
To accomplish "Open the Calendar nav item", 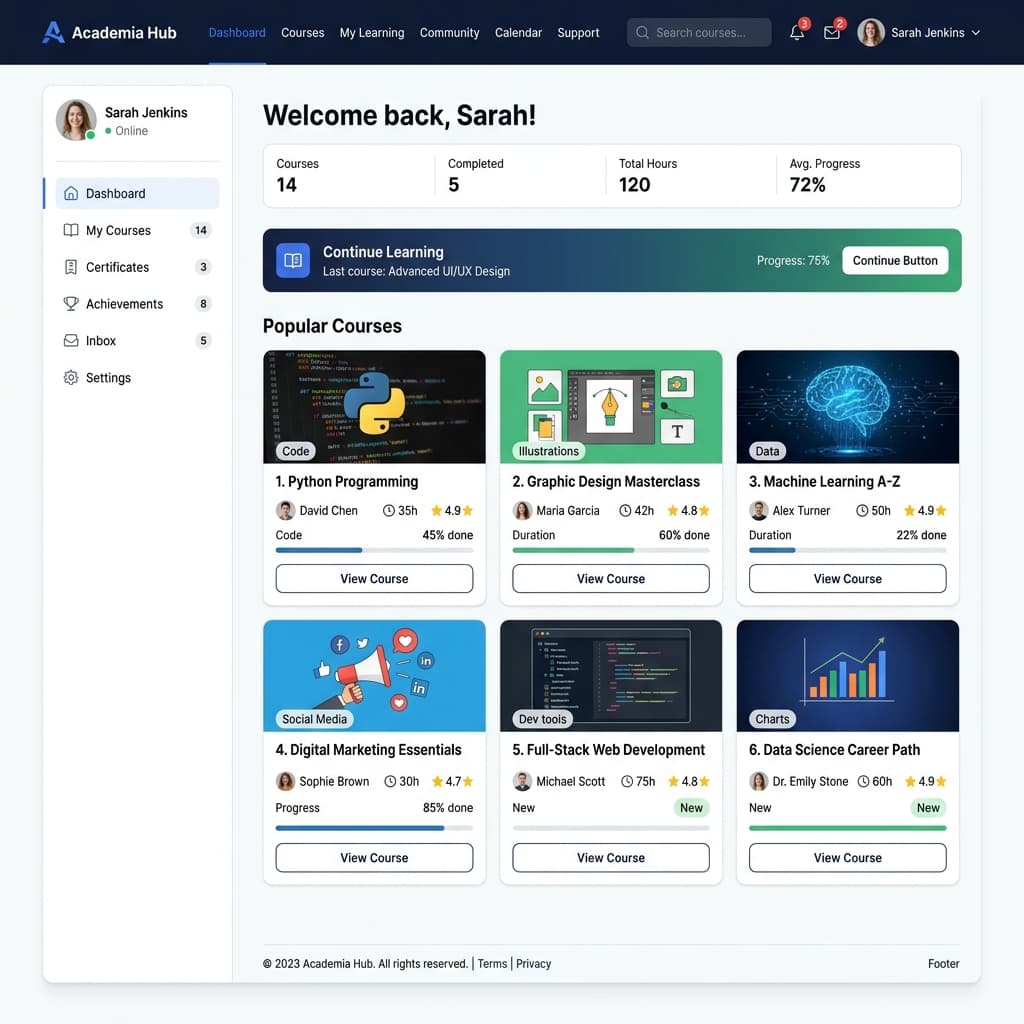I will [x=518, y=33].
